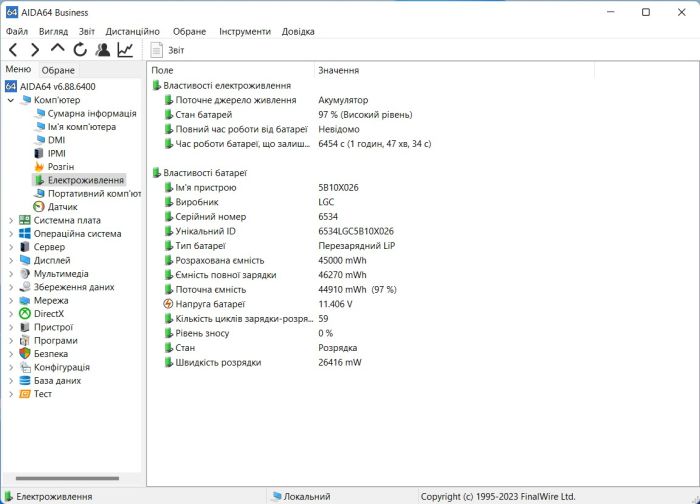This screenshot has height=504, width=700.
Task: Click the Дисплей monitor icon
Action: (25, 260)
